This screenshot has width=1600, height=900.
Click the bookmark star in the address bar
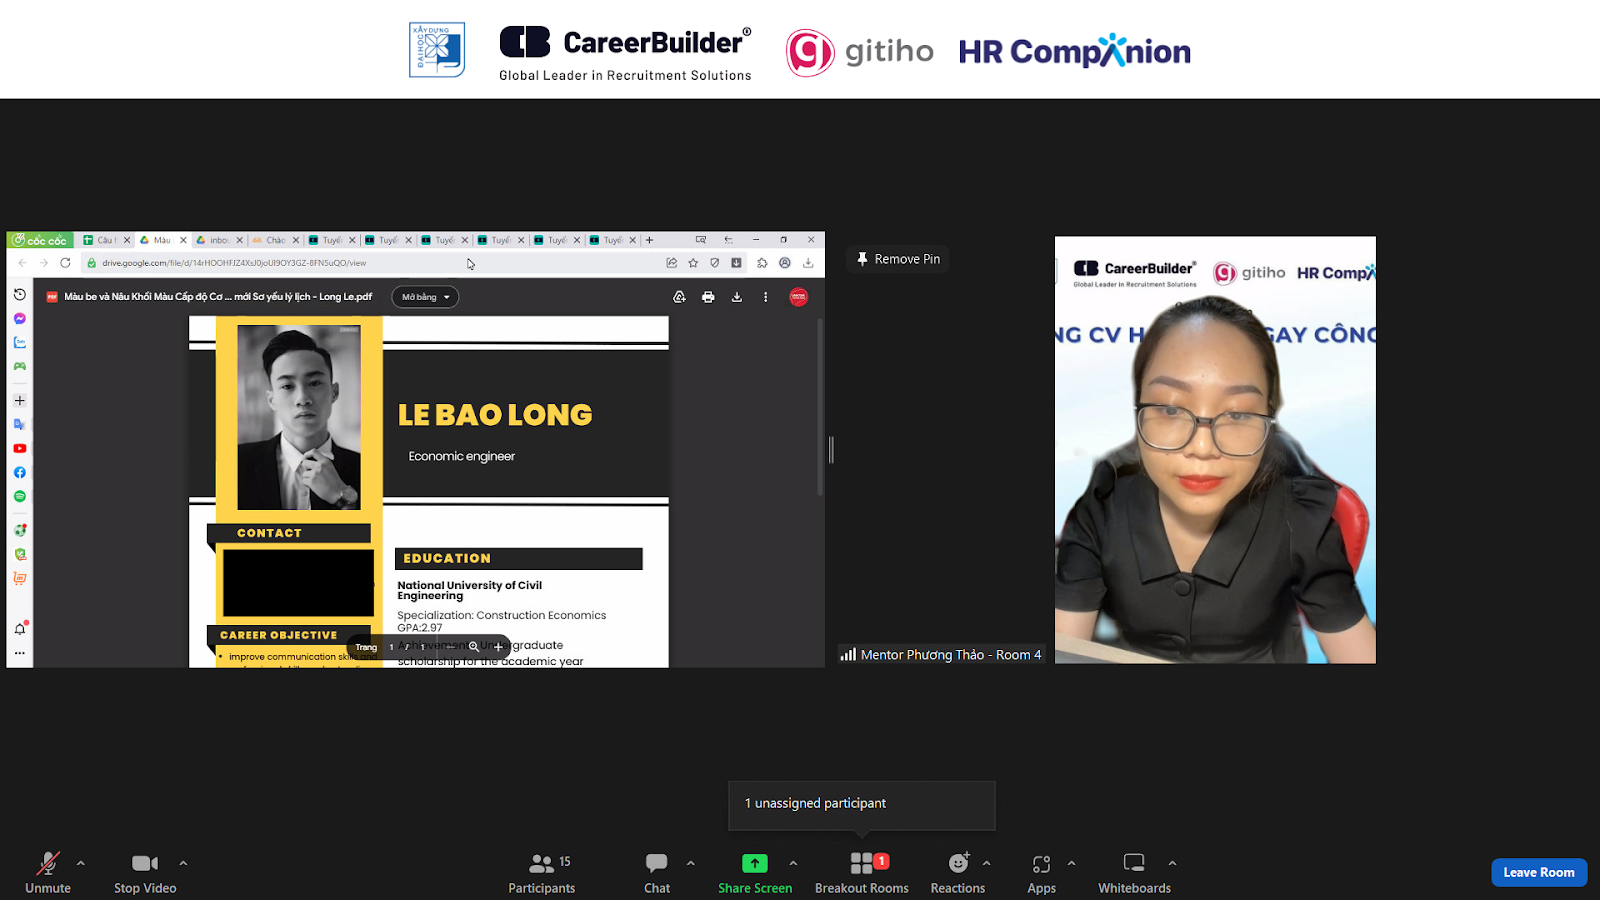coord(693,263)
